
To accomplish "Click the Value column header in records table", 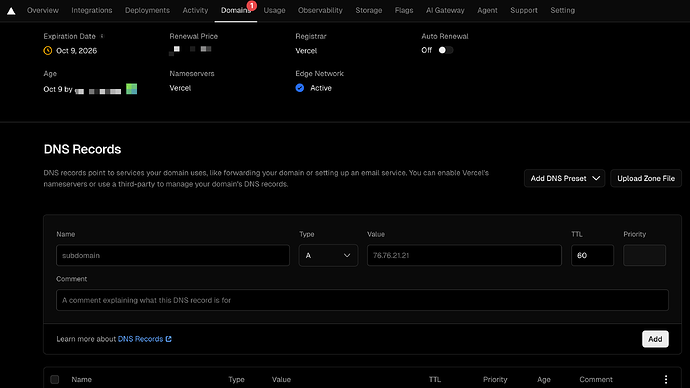I will [x=281, y=379].
